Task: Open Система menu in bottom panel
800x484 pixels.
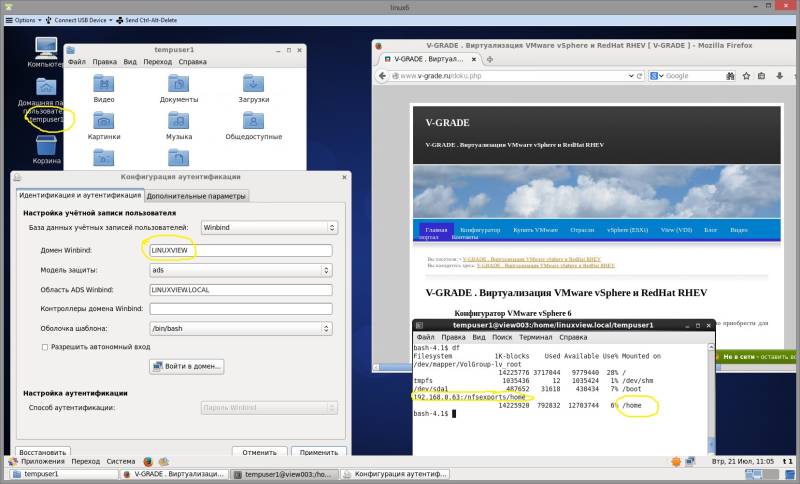Action: [121, 462]
